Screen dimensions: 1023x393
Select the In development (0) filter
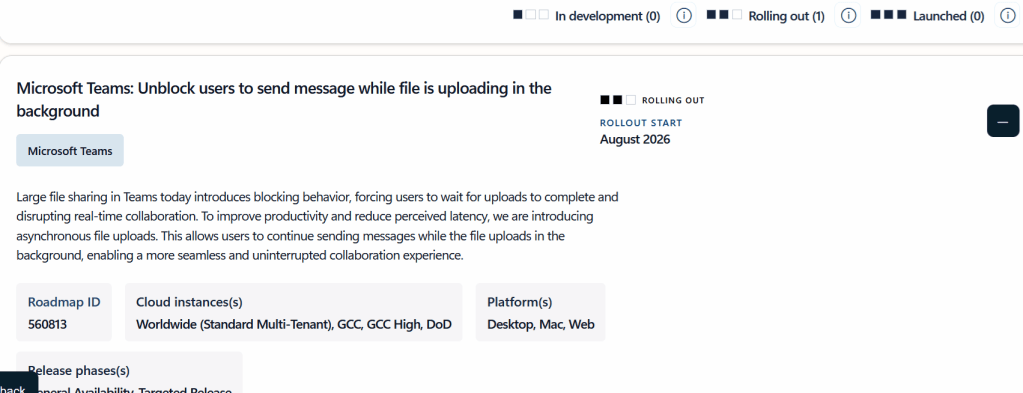coord(587,16)
